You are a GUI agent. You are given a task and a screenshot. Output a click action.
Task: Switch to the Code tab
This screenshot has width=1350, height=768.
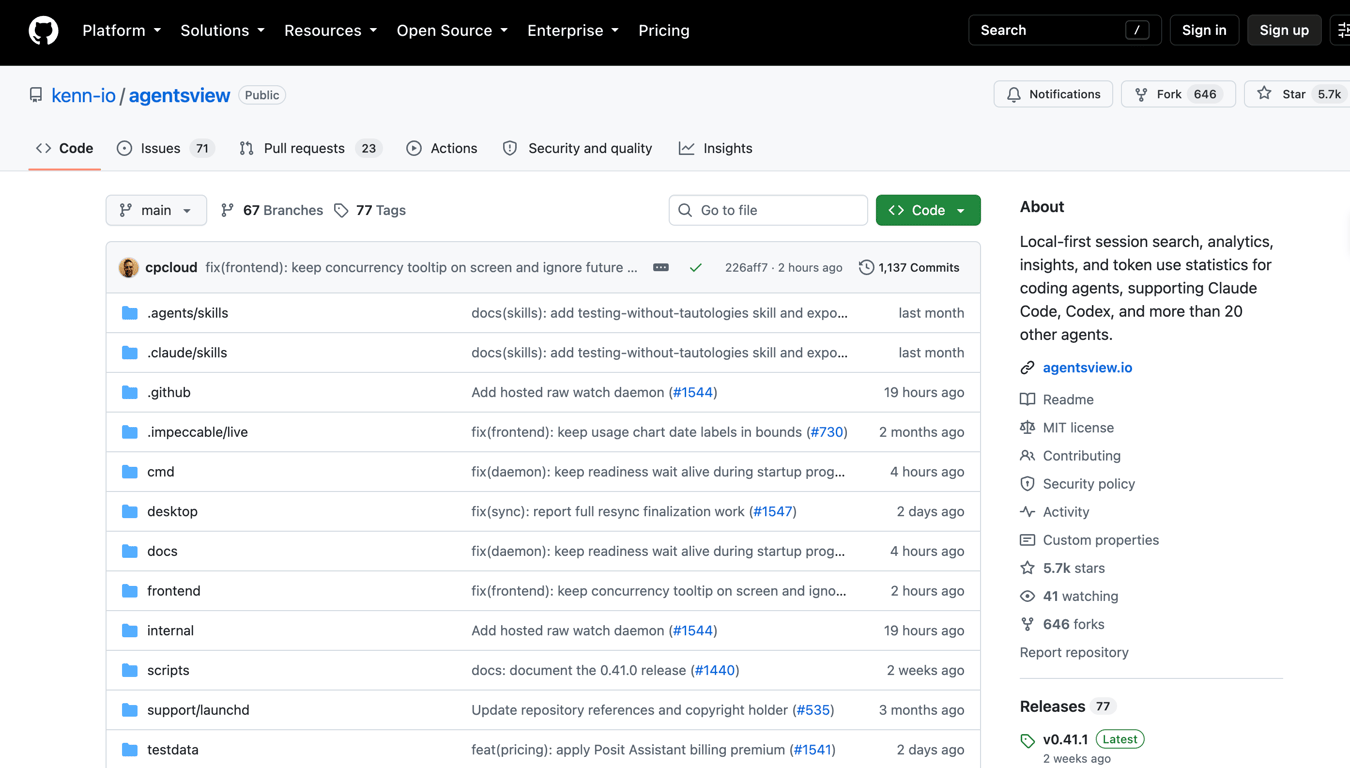[x=65, y=148]
